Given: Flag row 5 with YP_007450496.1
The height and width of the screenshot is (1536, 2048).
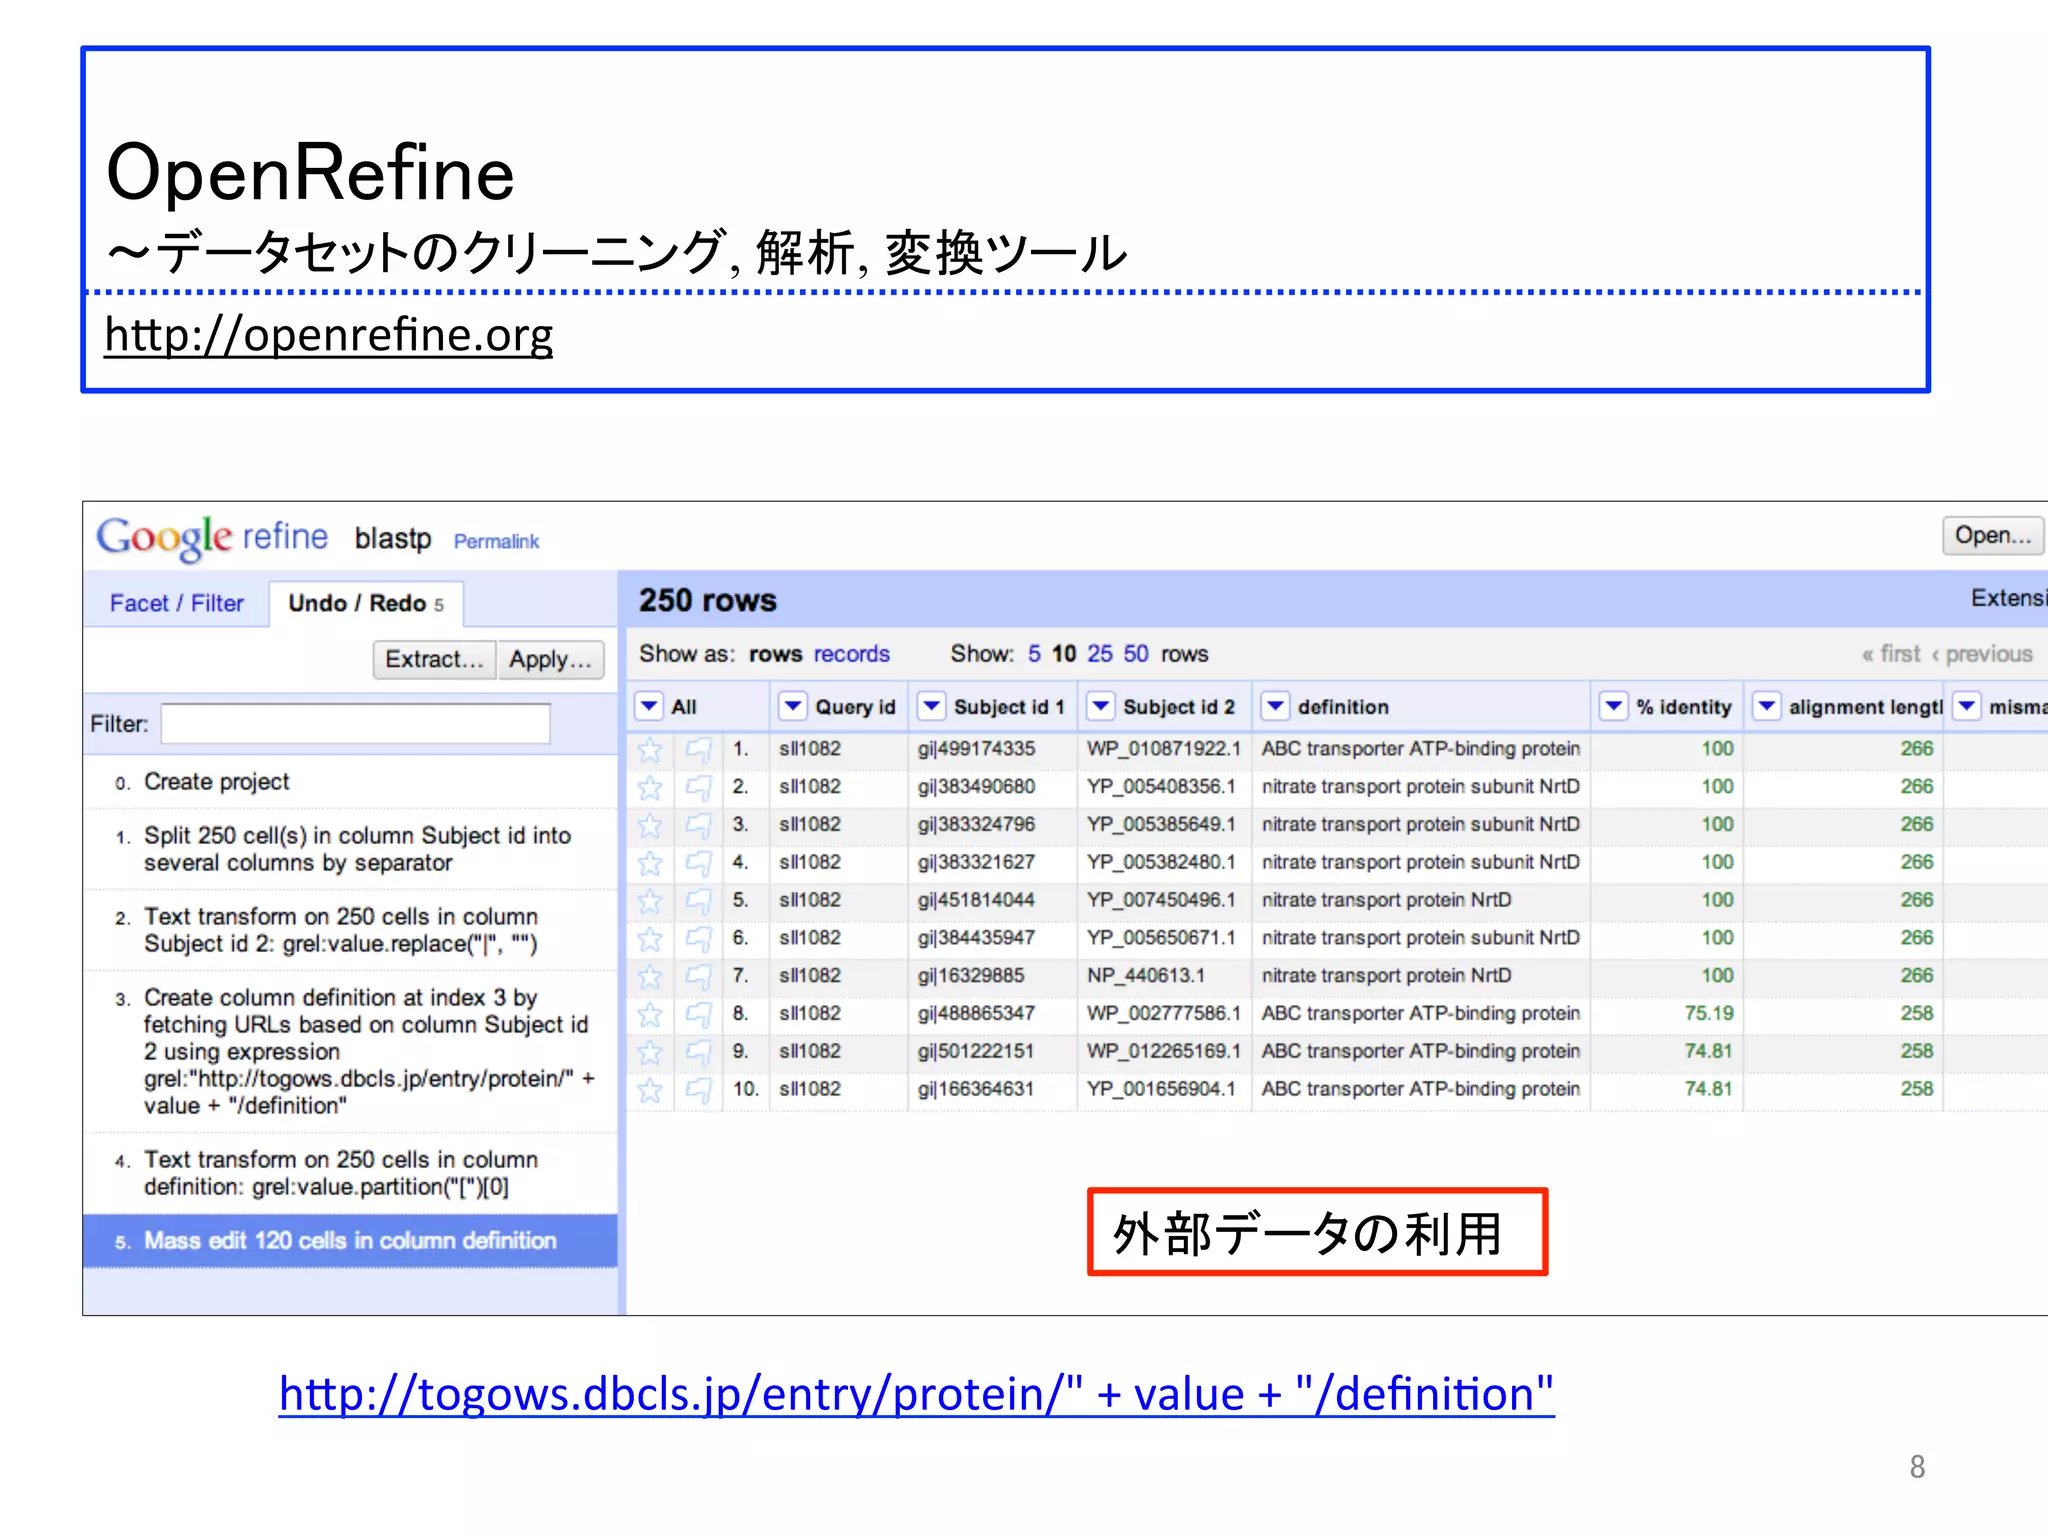Looking at the screenshot, I should [698, 900].
